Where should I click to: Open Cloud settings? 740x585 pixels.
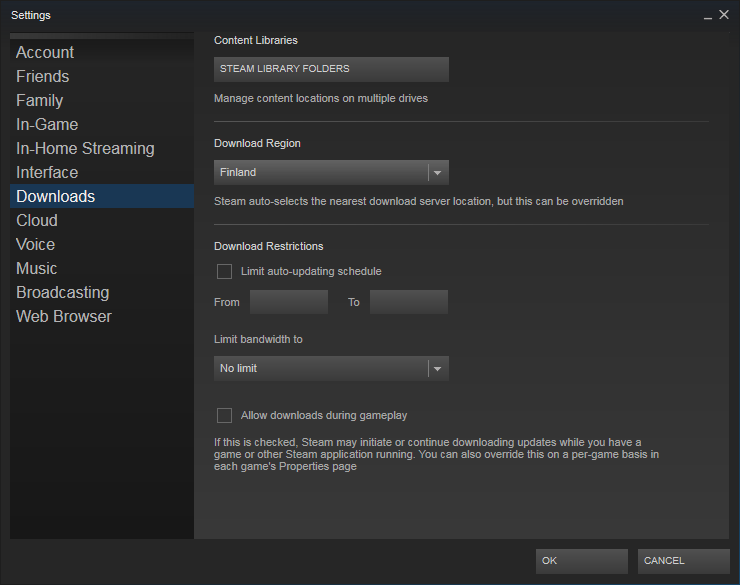coord(101,220)
